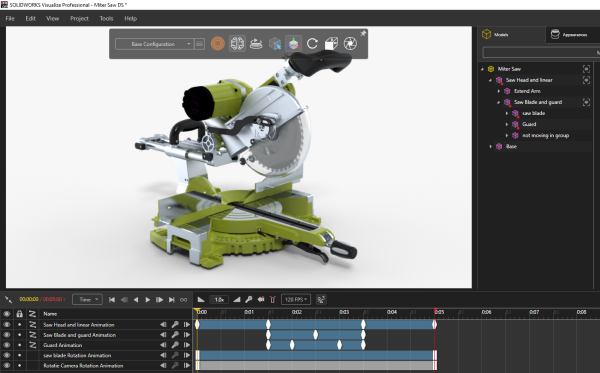The image size is (600, 373).
Task: Open the Help menu
Action: click(130, 18)
